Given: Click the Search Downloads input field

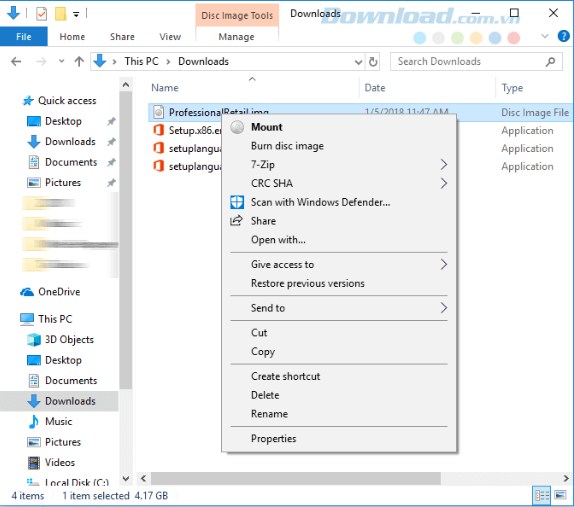Looking at the screenshot, I should click(x=469, y=61).
